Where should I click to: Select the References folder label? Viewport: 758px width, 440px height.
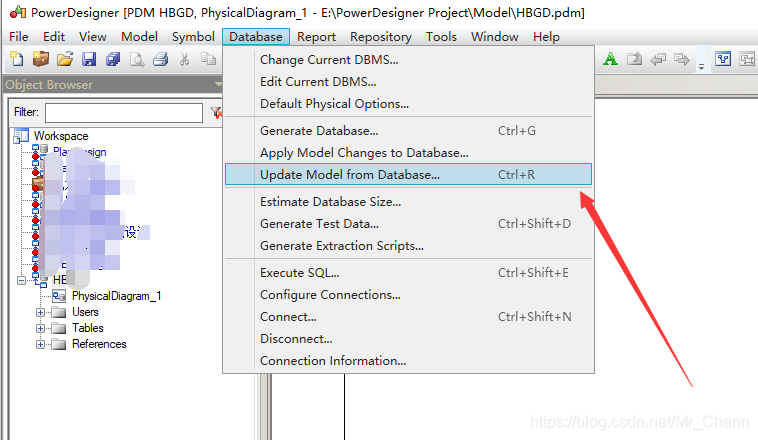pos(99,344)
